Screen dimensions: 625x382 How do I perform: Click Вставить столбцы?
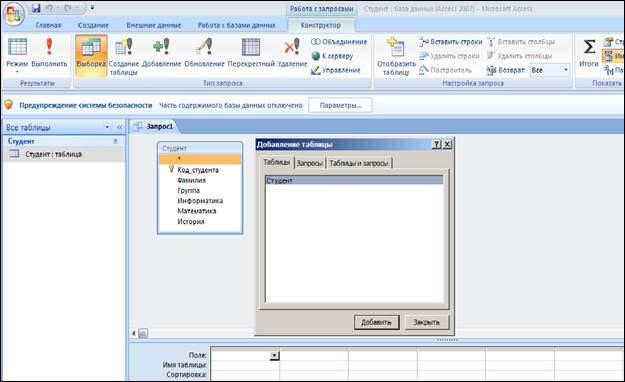point(521,41)
